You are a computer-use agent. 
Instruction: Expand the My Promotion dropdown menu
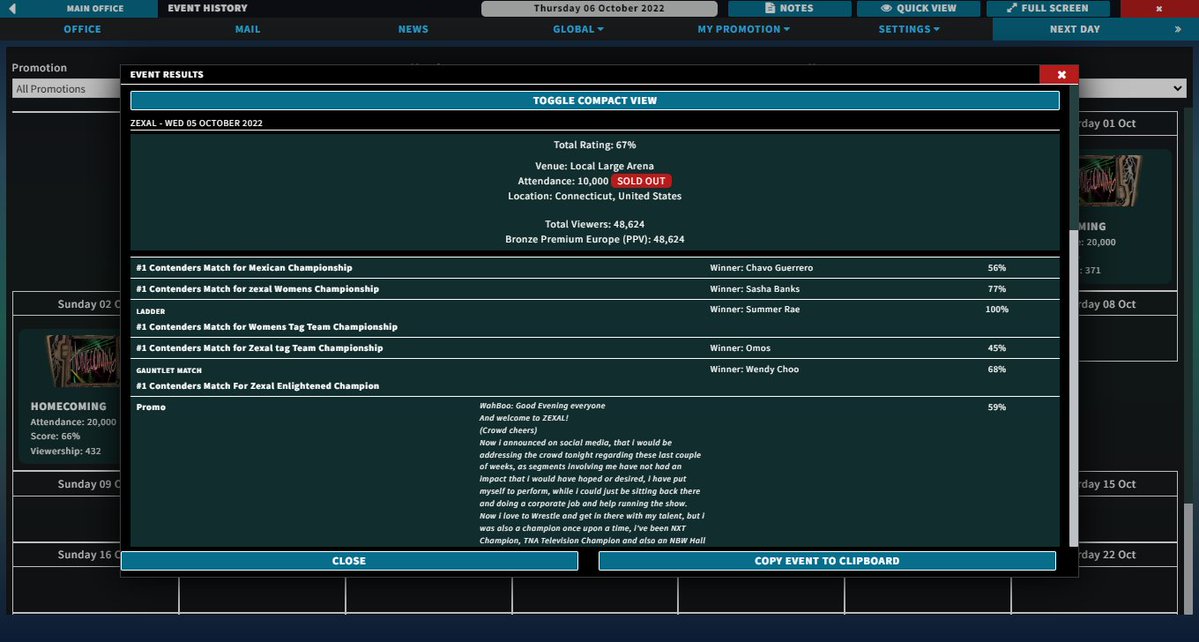[x=743, y=29]
